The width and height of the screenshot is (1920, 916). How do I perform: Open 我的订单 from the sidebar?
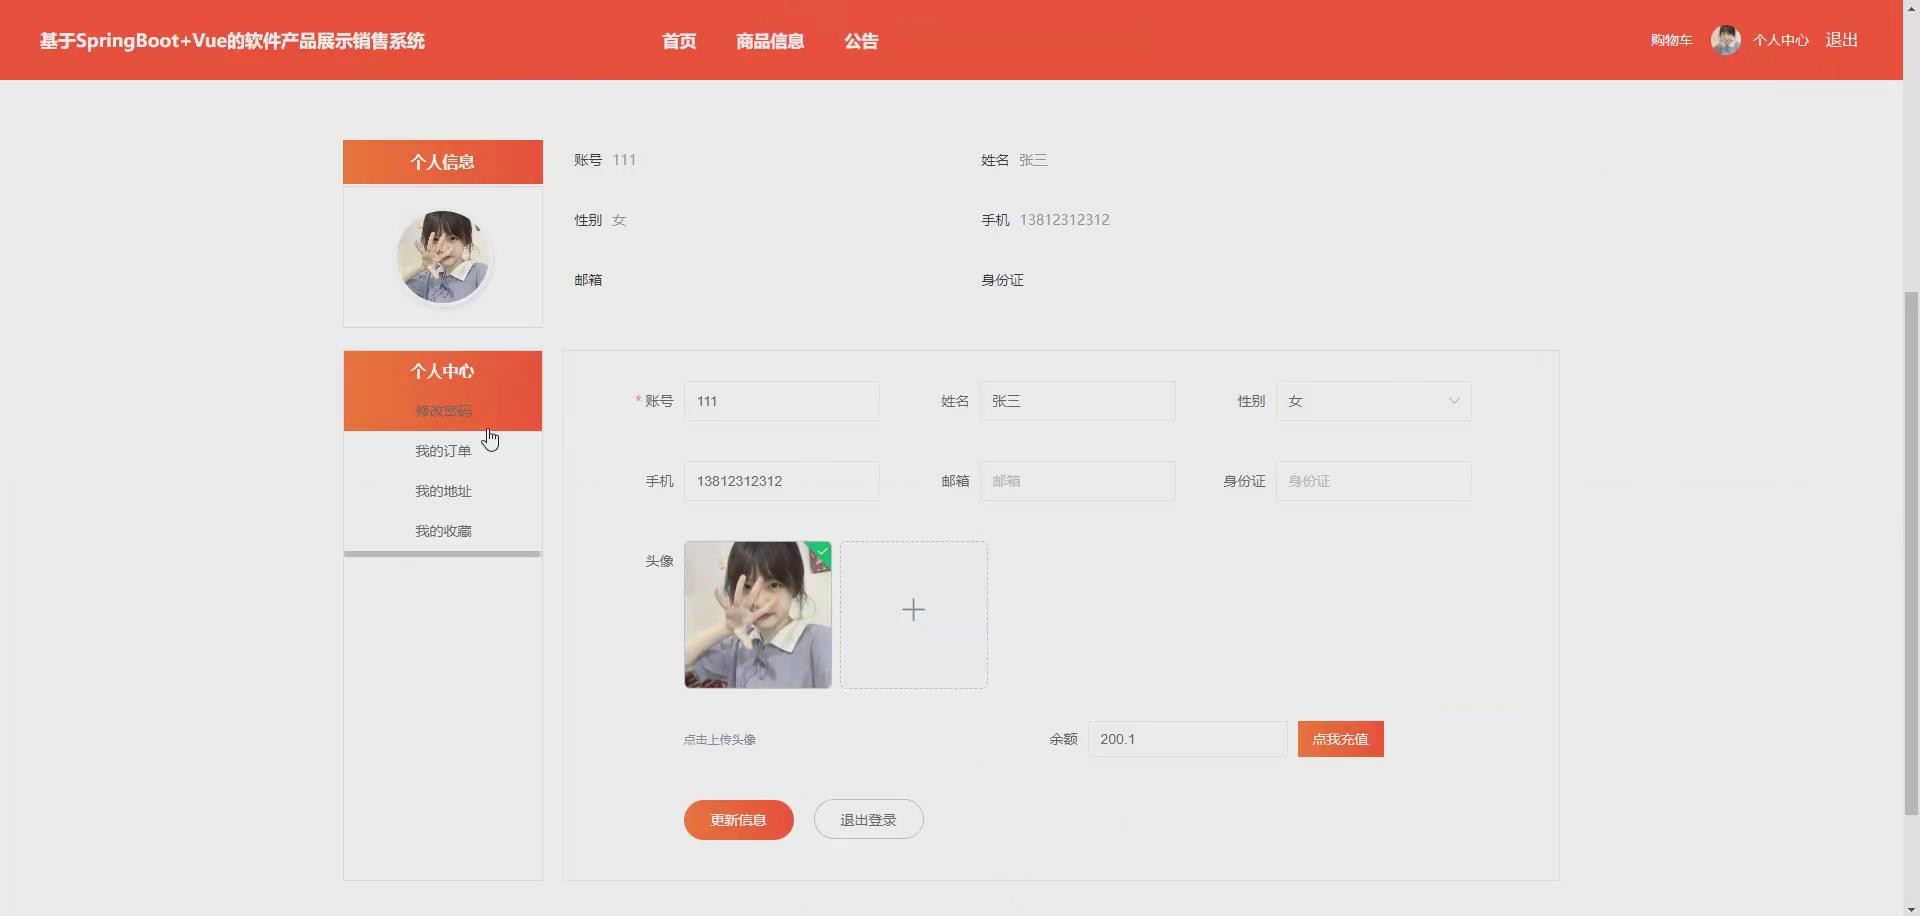click(x=443, y=450)
